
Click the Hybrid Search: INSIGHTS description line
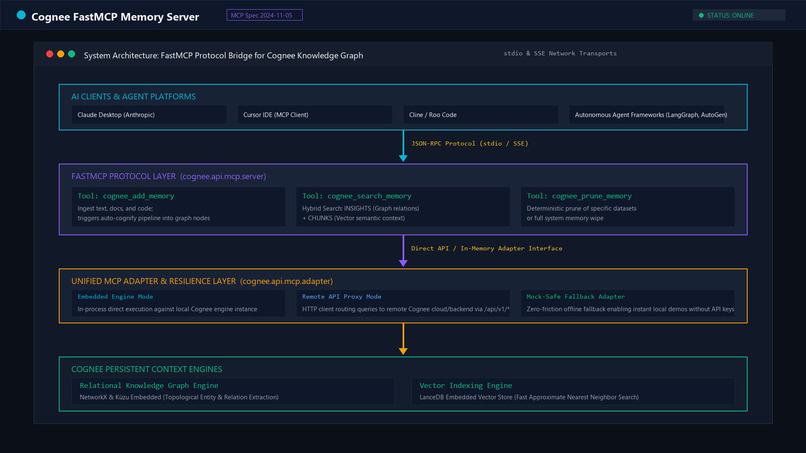(x=360, y=209)
